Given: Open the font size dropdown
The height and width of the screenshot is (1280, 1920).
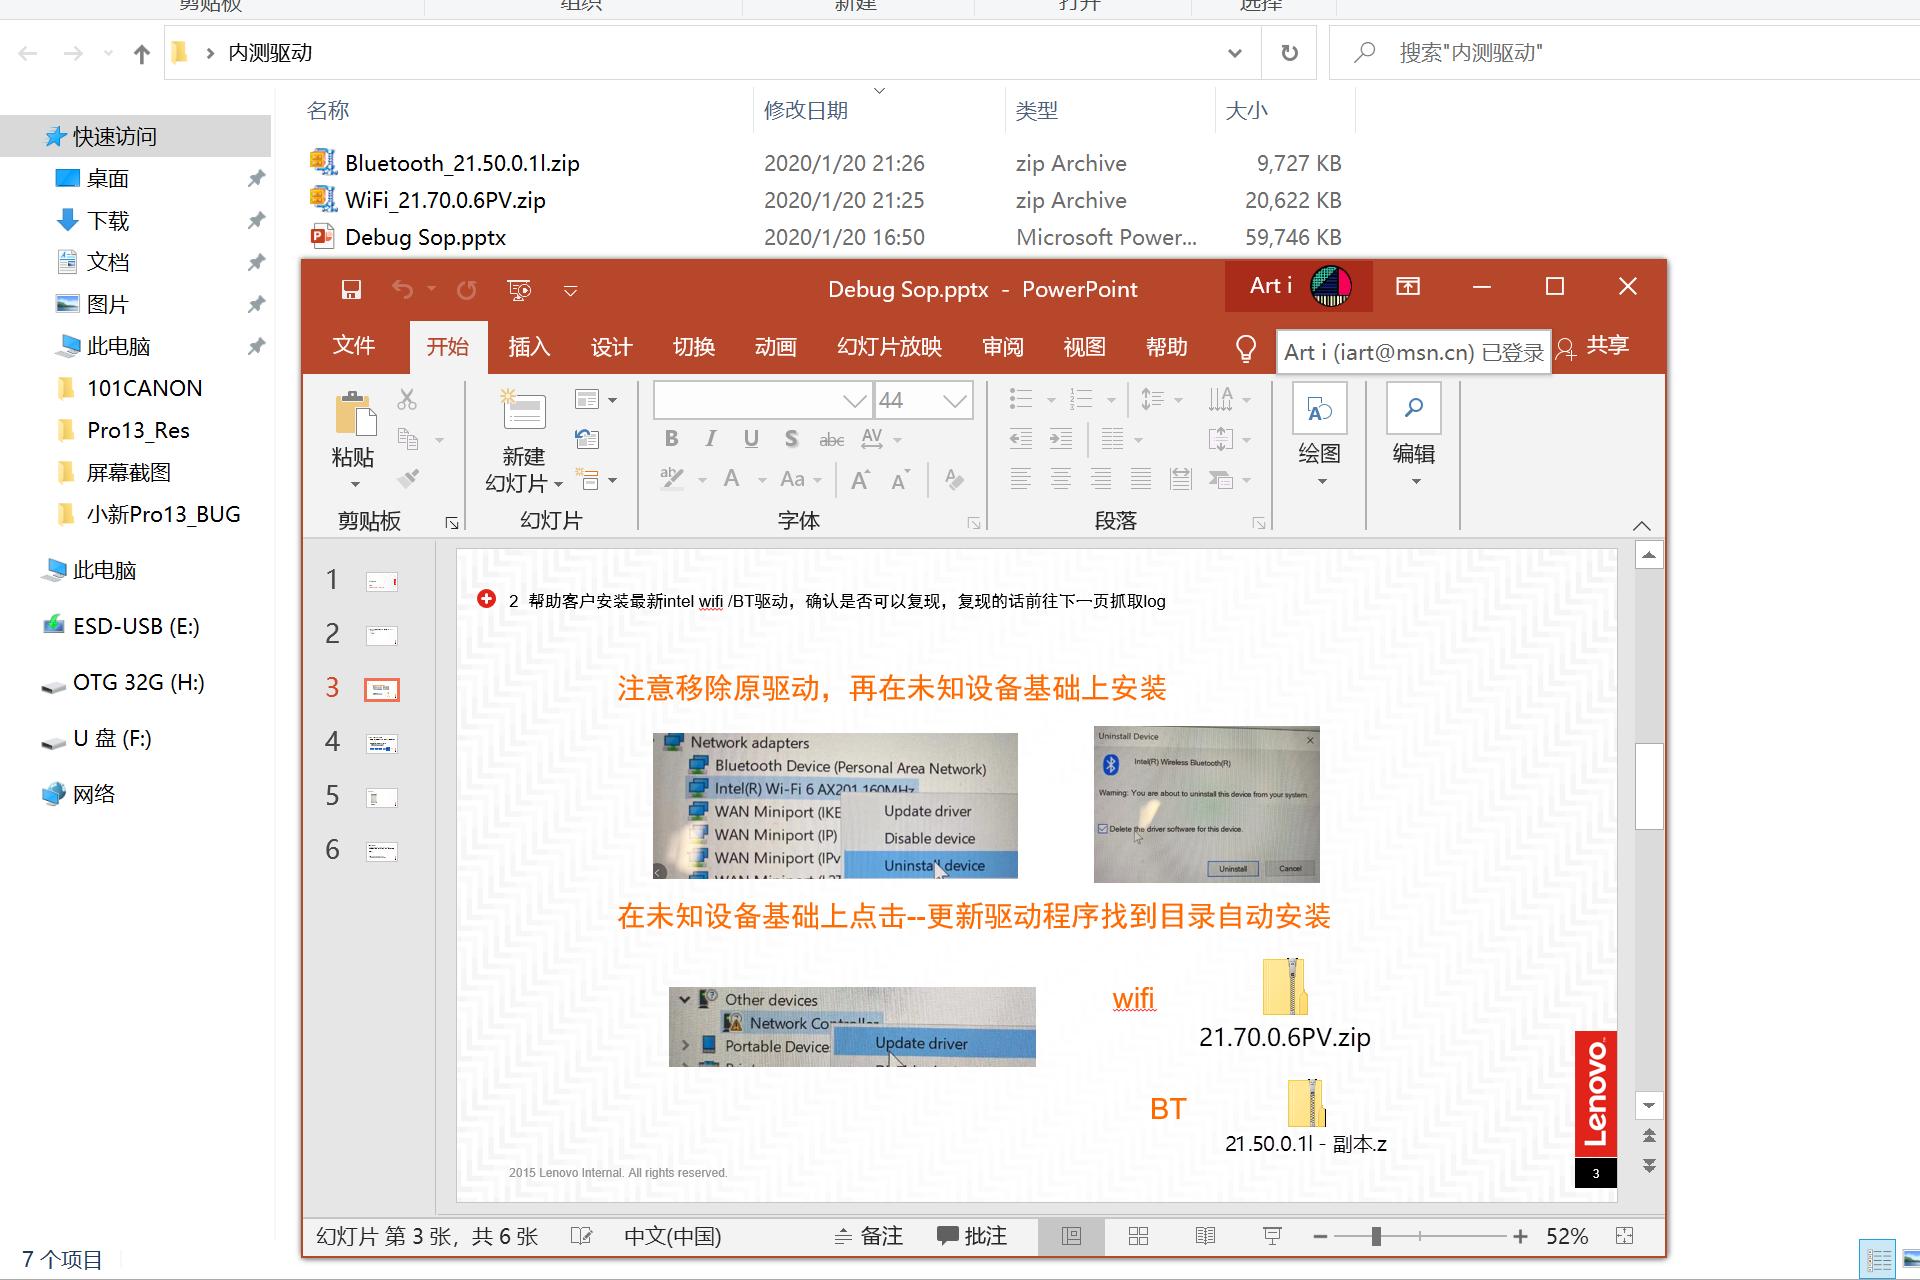Looking at the screenshot, I should 957,399.
